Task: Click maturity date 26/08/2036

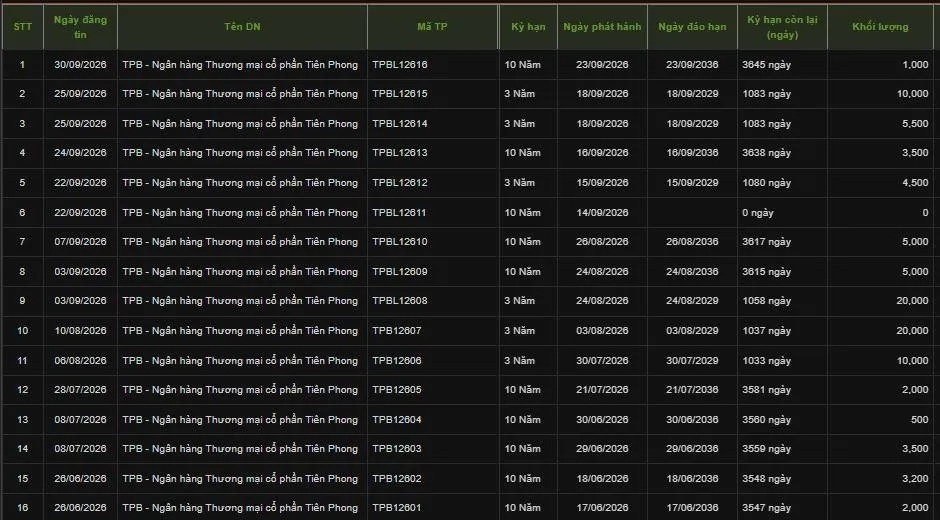Action: click(x=692, y=242)
